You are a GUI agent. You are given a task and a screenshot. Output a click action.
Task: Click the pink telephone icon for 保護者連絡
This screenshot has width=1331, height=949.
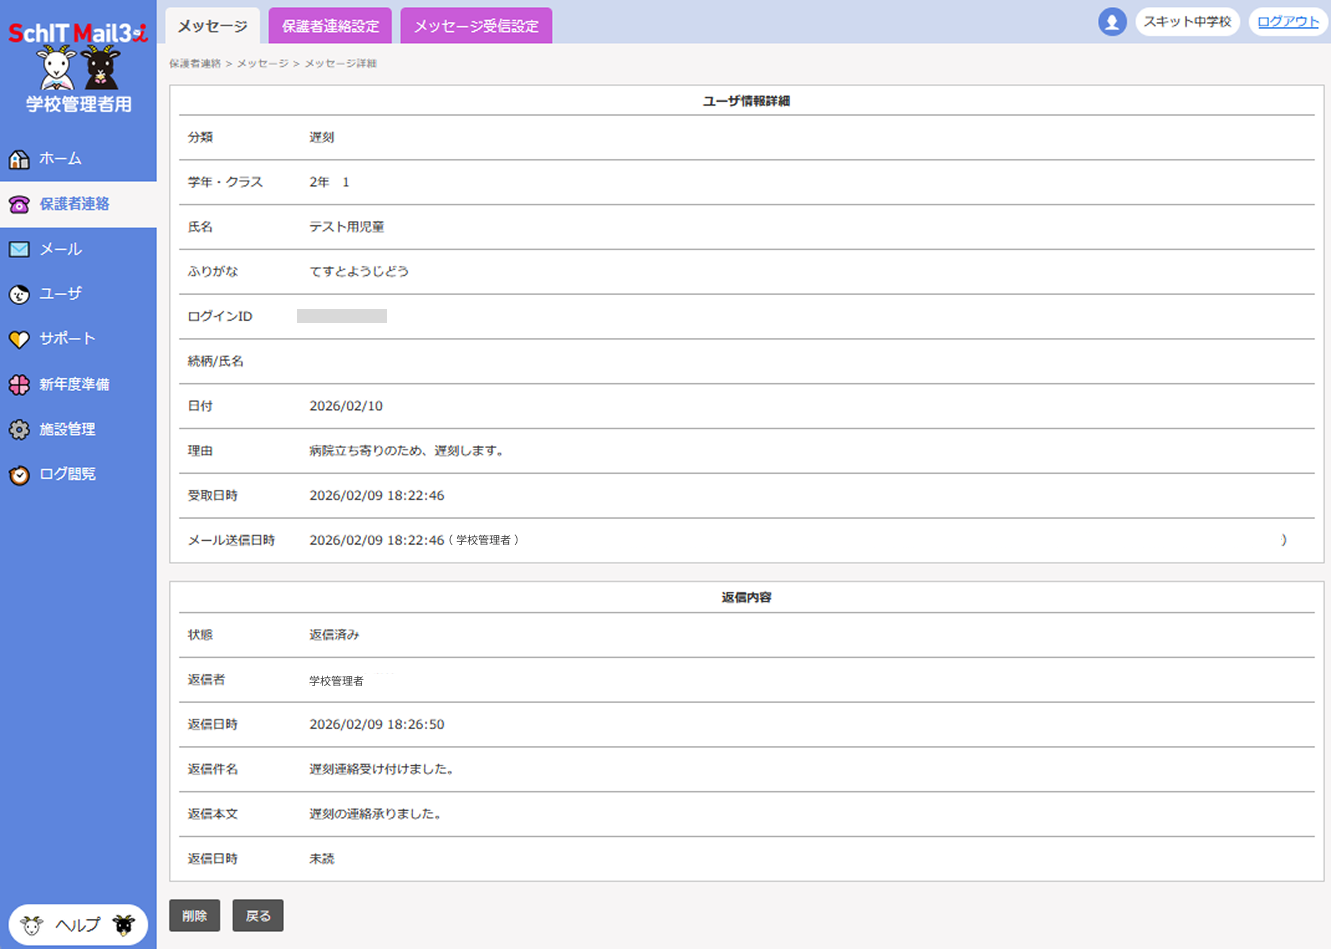coord(19,204)
